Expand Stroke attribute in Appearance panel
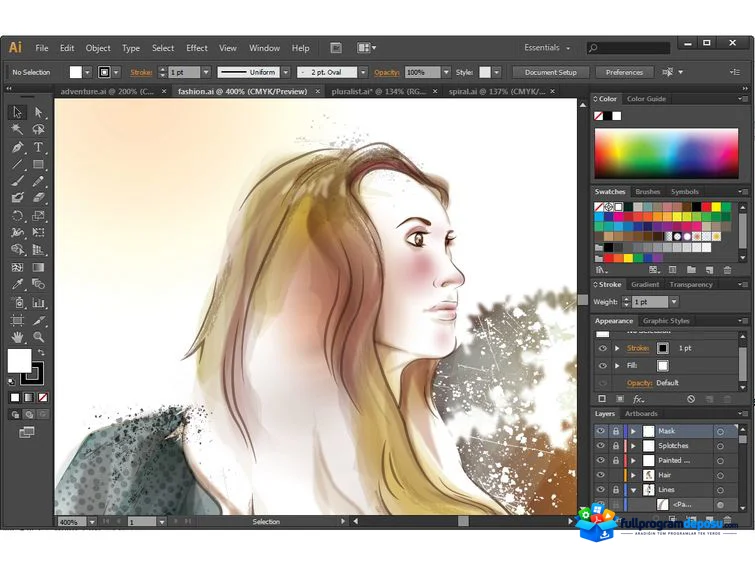The height and width of the screenshot is (566, 755). click(x=617, y=348)
